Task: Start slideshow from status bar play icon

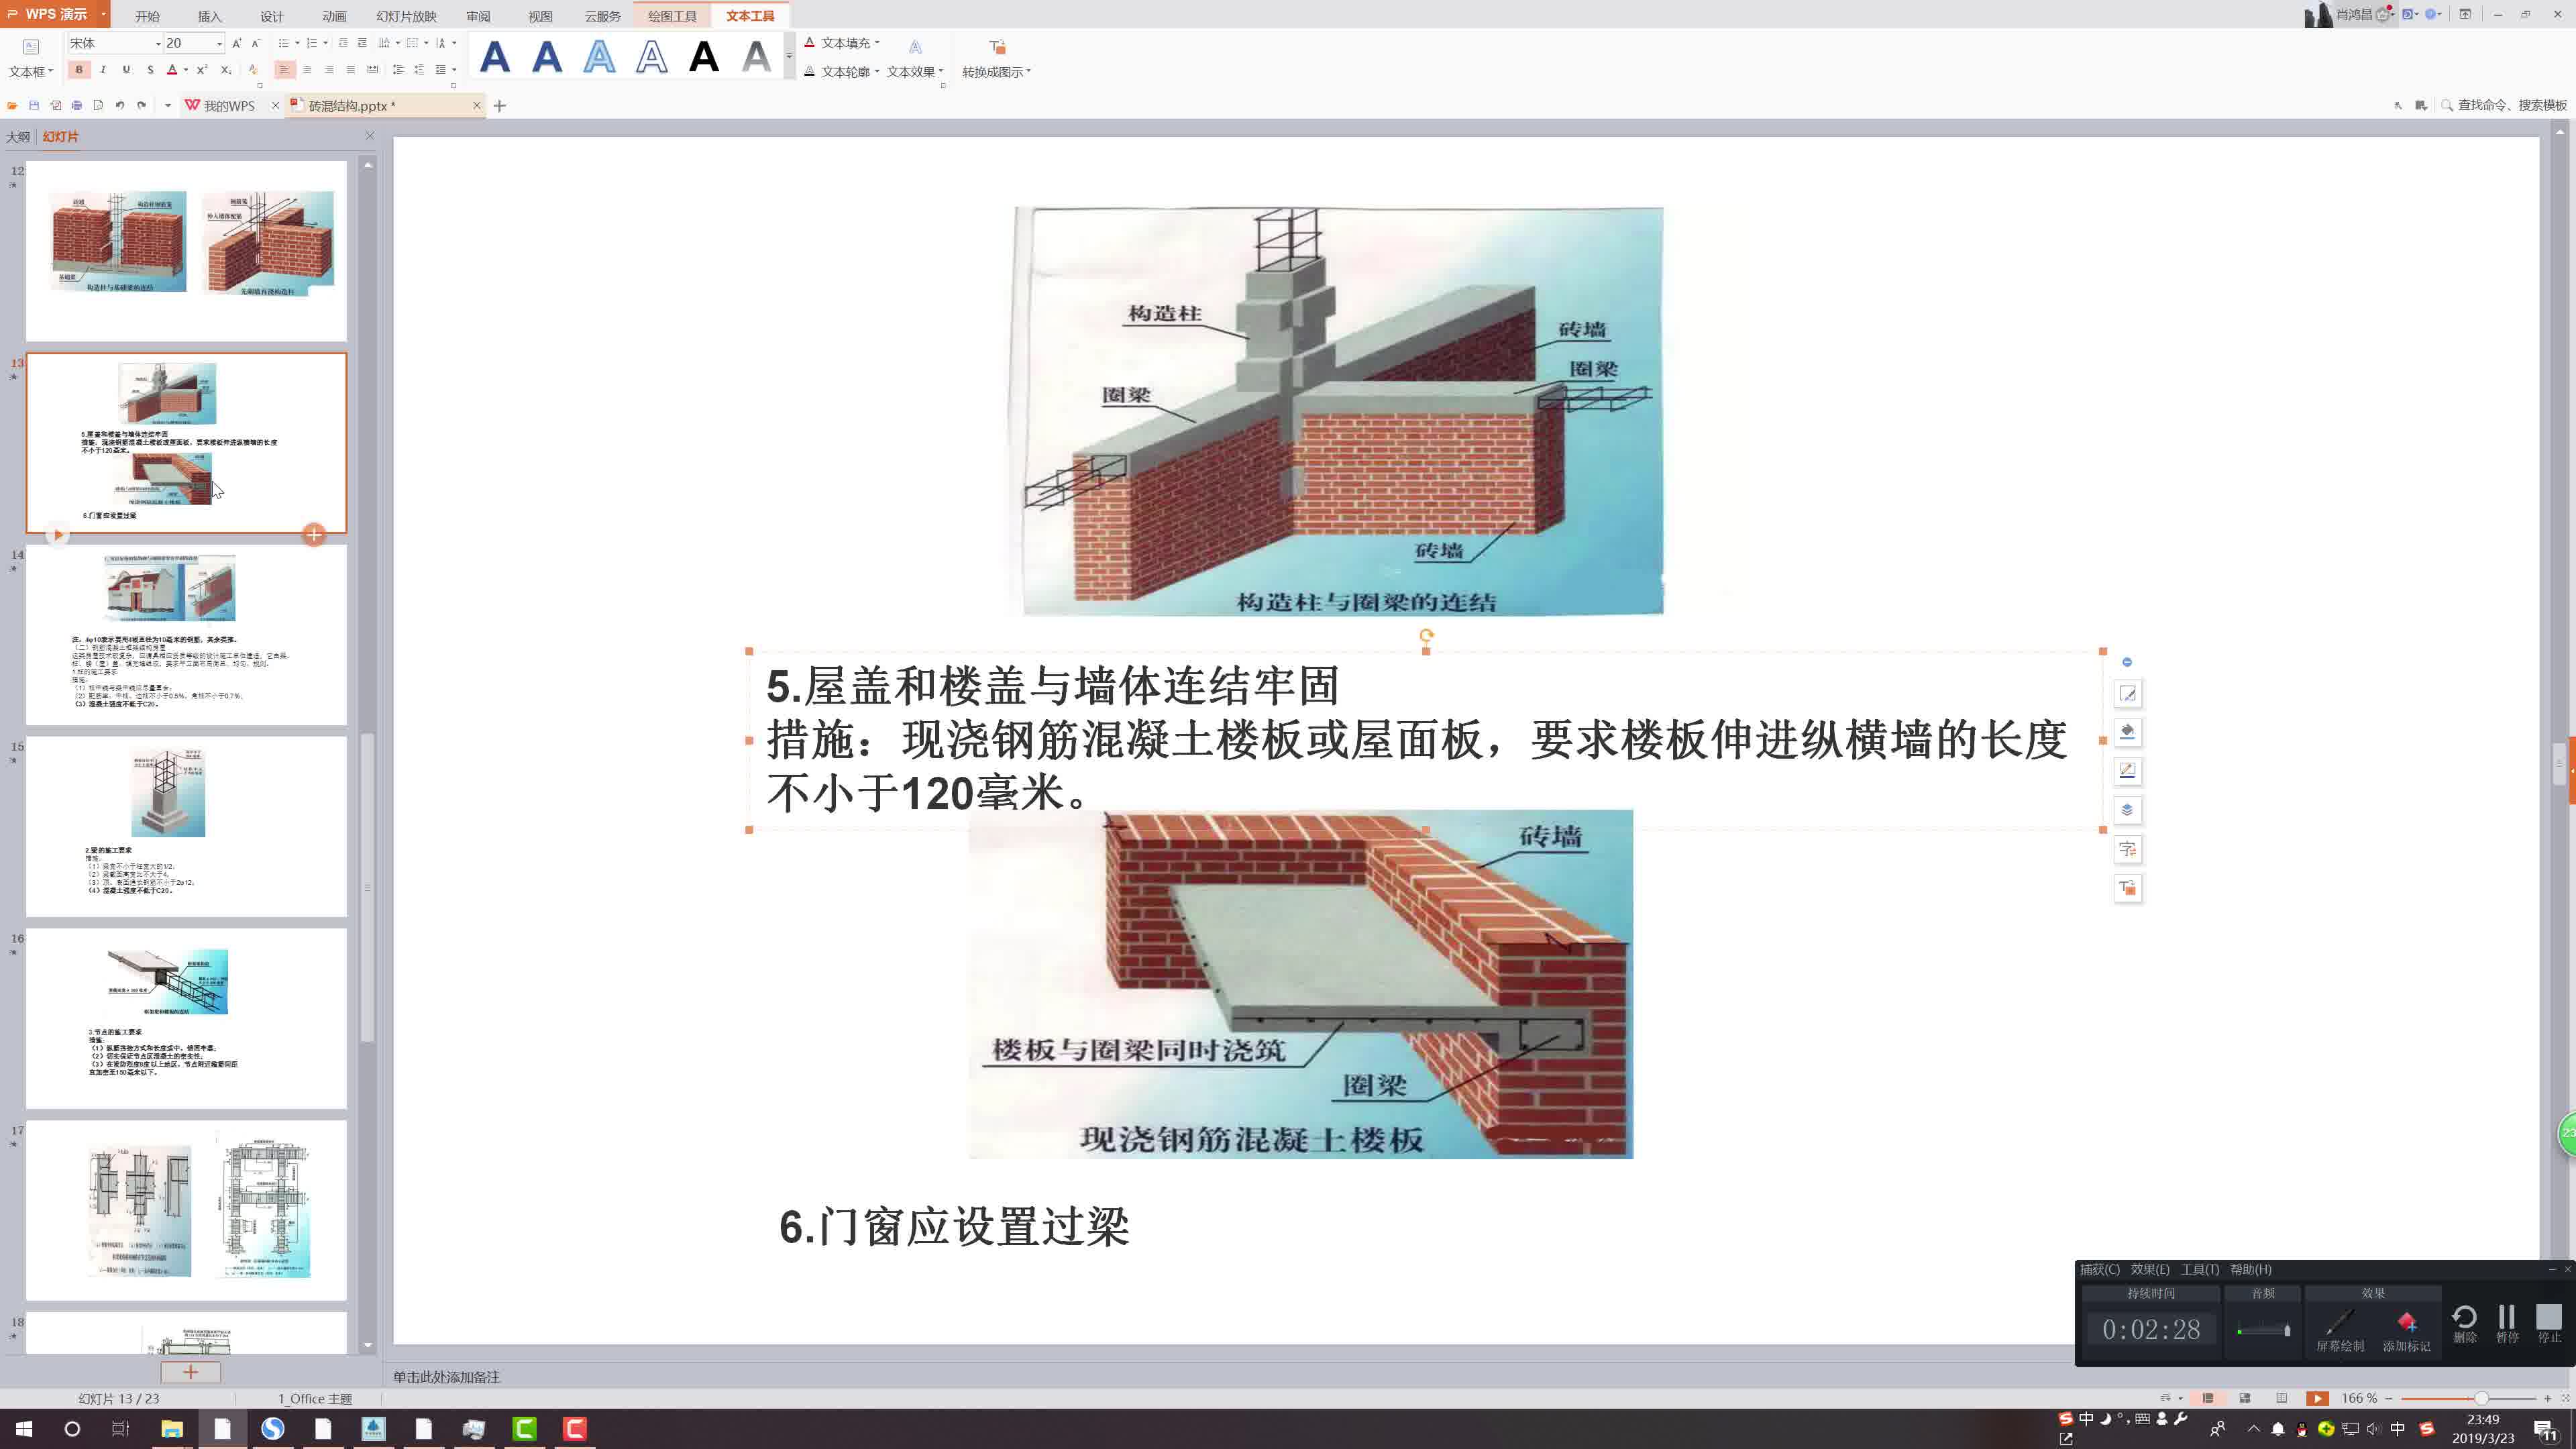Action: tap(2317, 1398)
